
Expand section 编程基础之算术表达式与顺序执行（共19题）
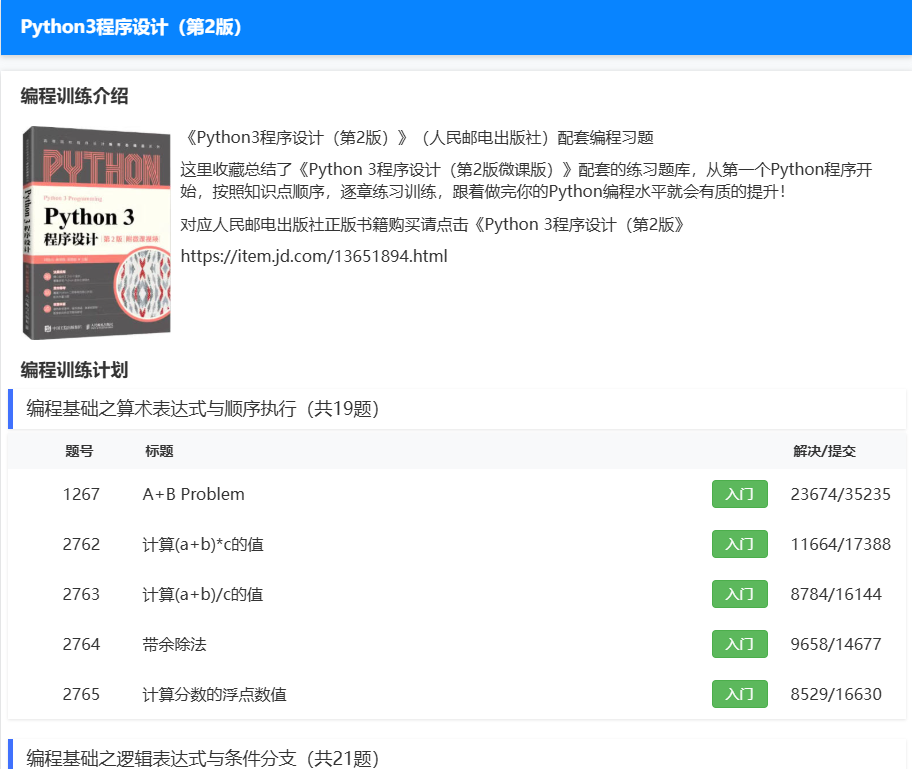457,409
